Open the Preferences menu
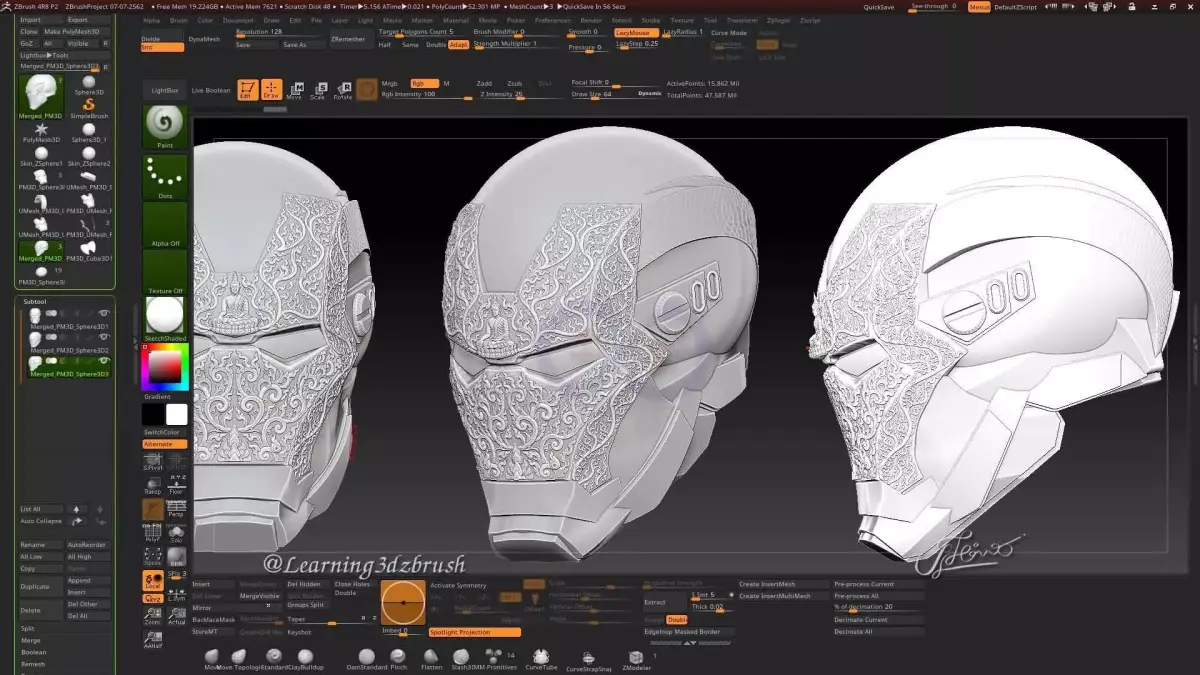Viewport: 1200px width, 675px height. click(552, 20)
